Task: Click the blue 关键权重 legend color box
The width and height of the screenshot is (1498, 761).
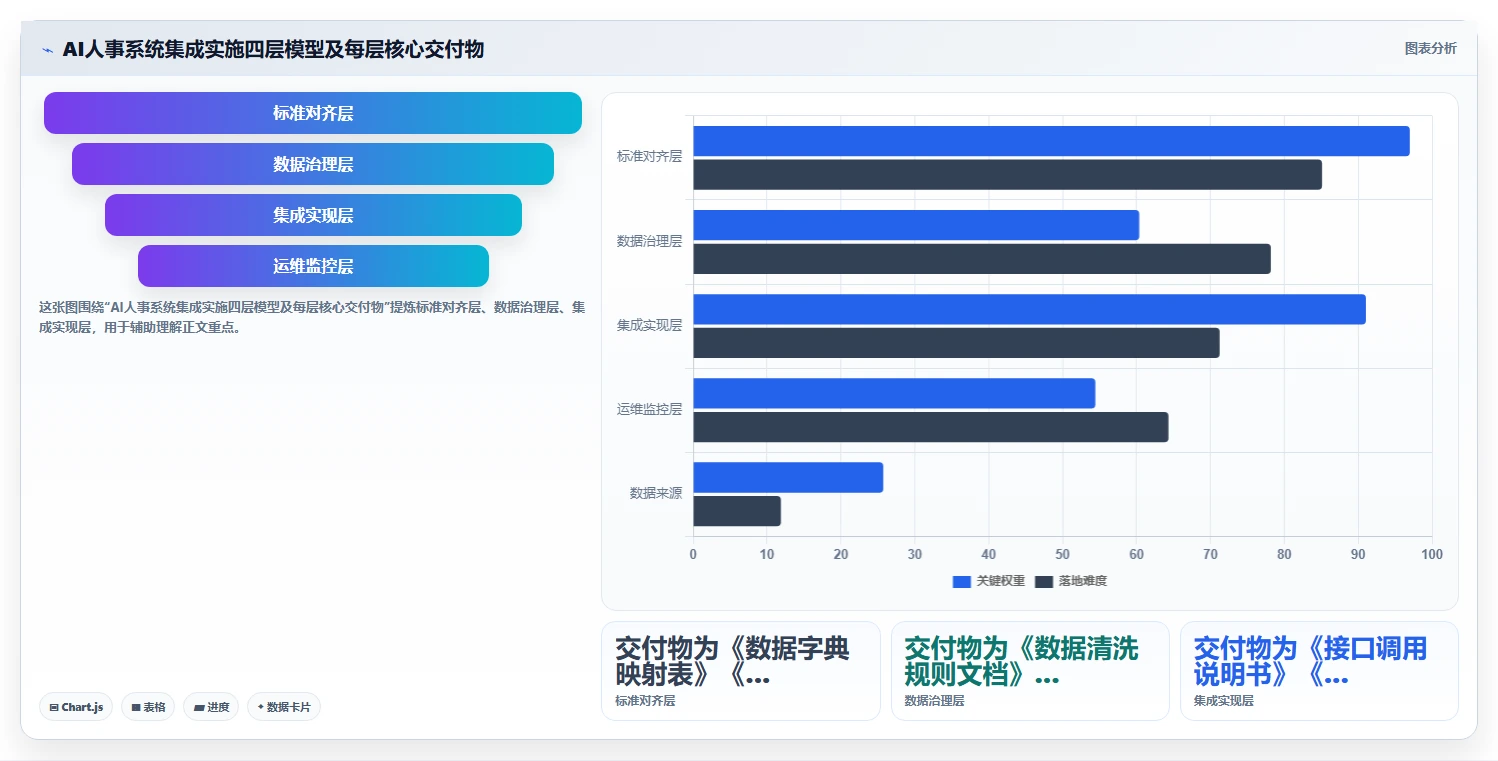Action: pyautogui.click(x=962, y=581)
